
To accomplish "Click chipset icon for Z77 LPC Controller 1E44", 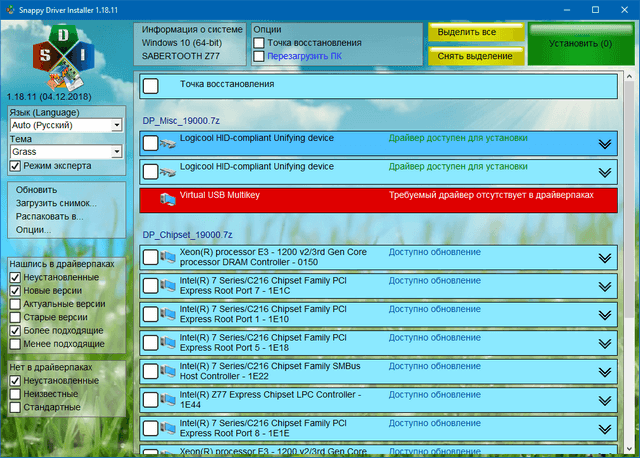I will 168,400.
